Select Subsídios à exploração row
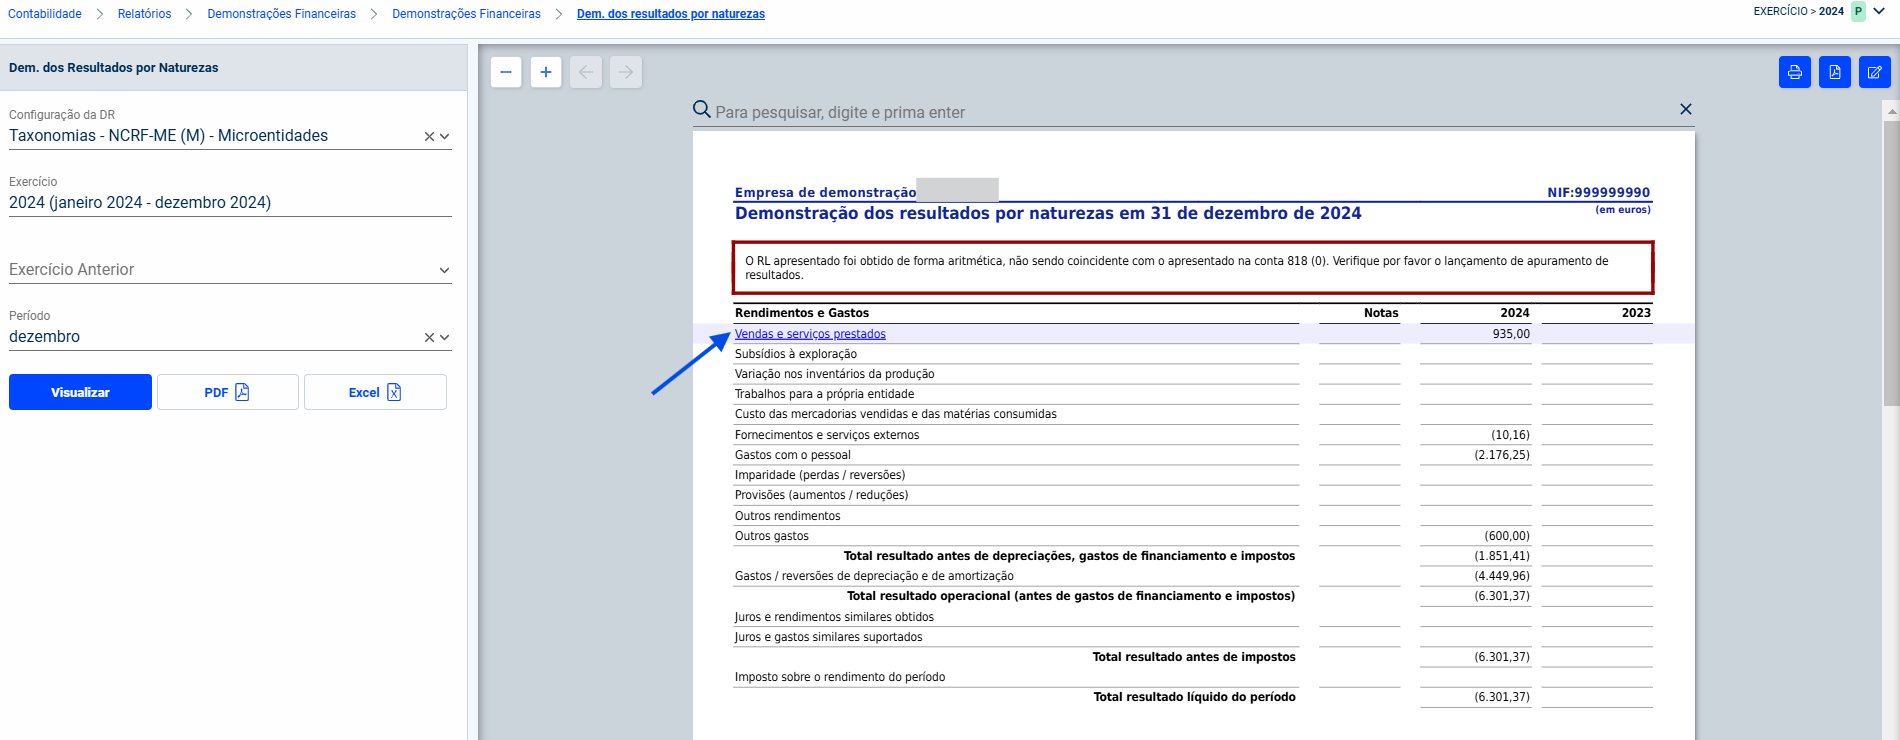1900x740 pixels. click(x=1192, y=354)
